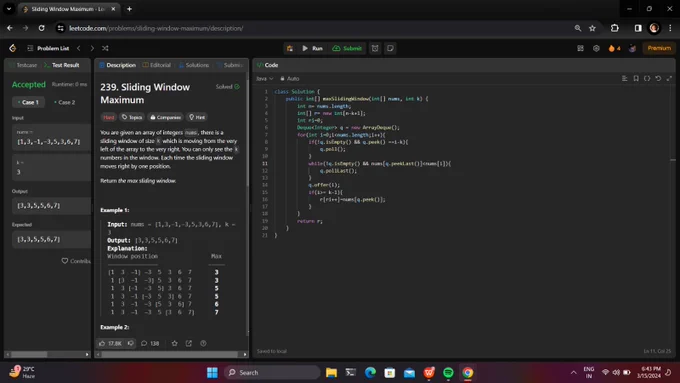Show hidden system tray icons chevron
Image resolution: width=680 pixels, height=383 pixels.
(573, 373)
